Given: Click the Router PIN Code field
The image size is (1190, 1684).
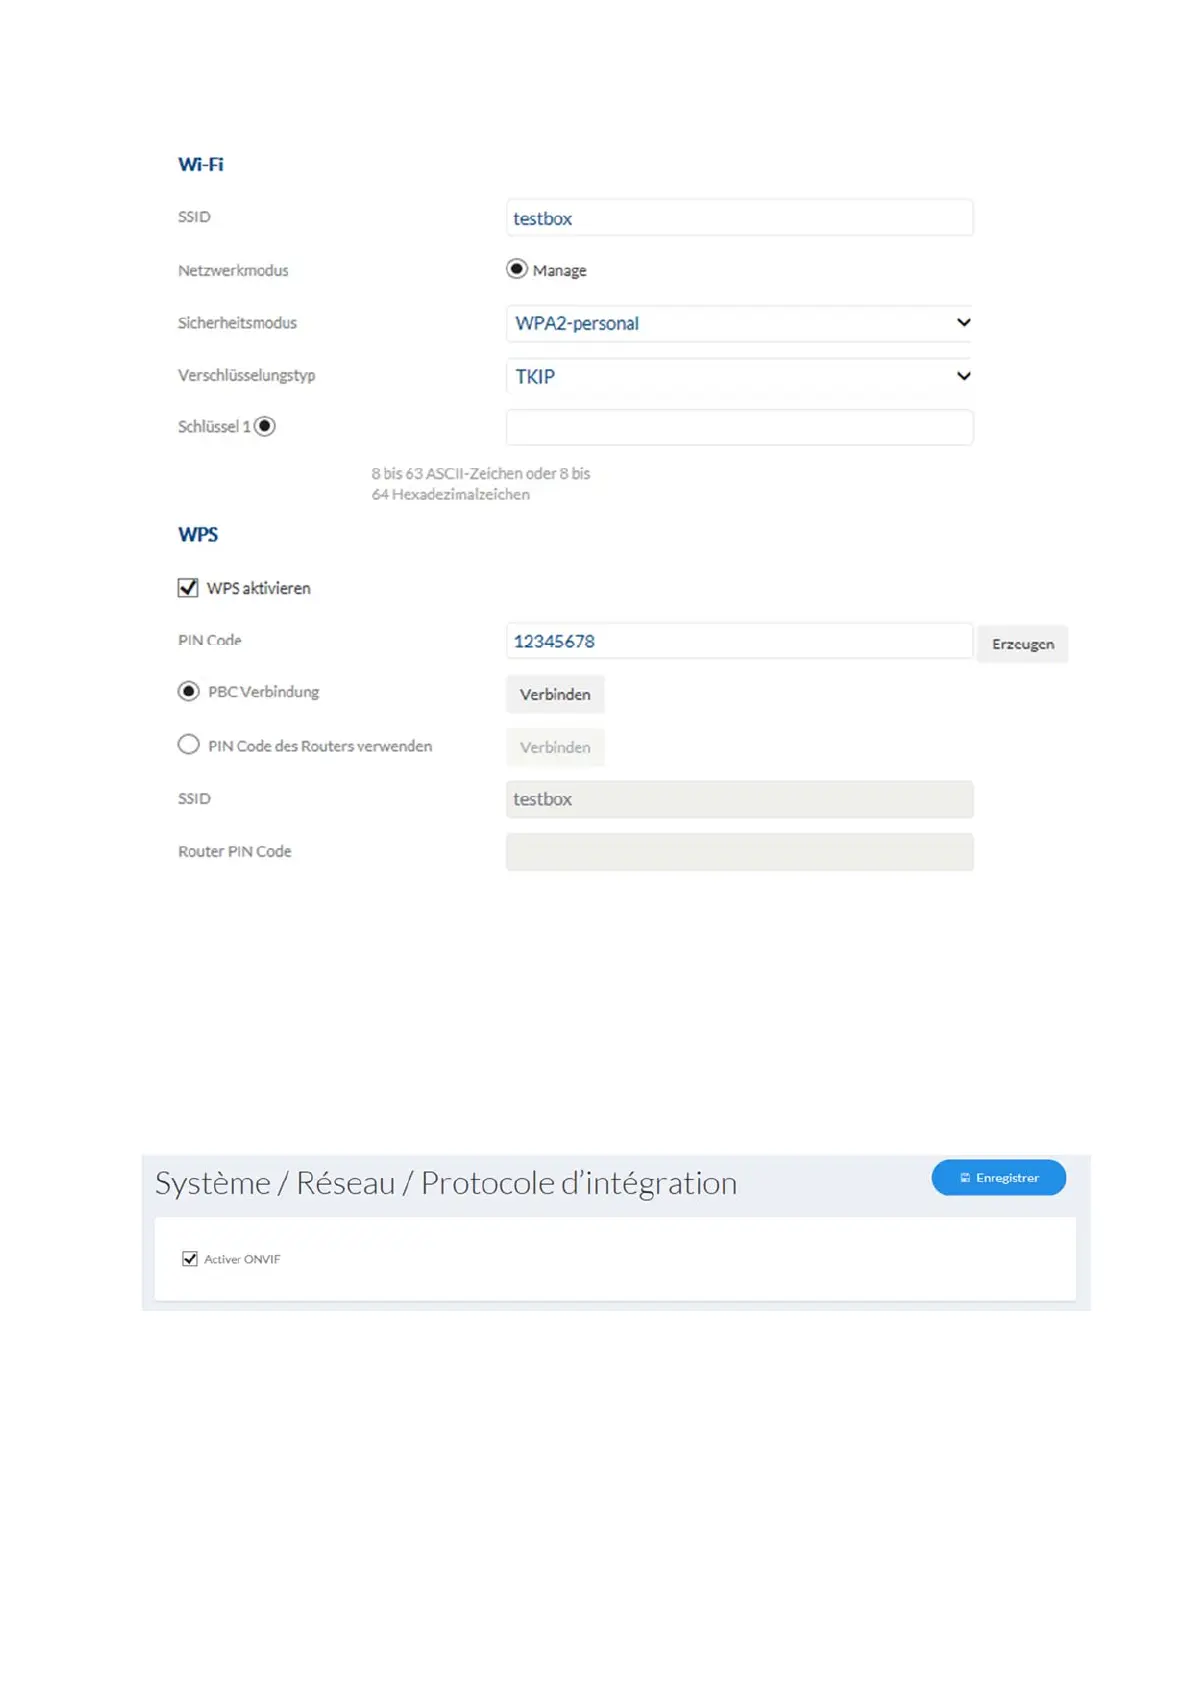Looking at the screenshot, I should (x=738, y=852).
